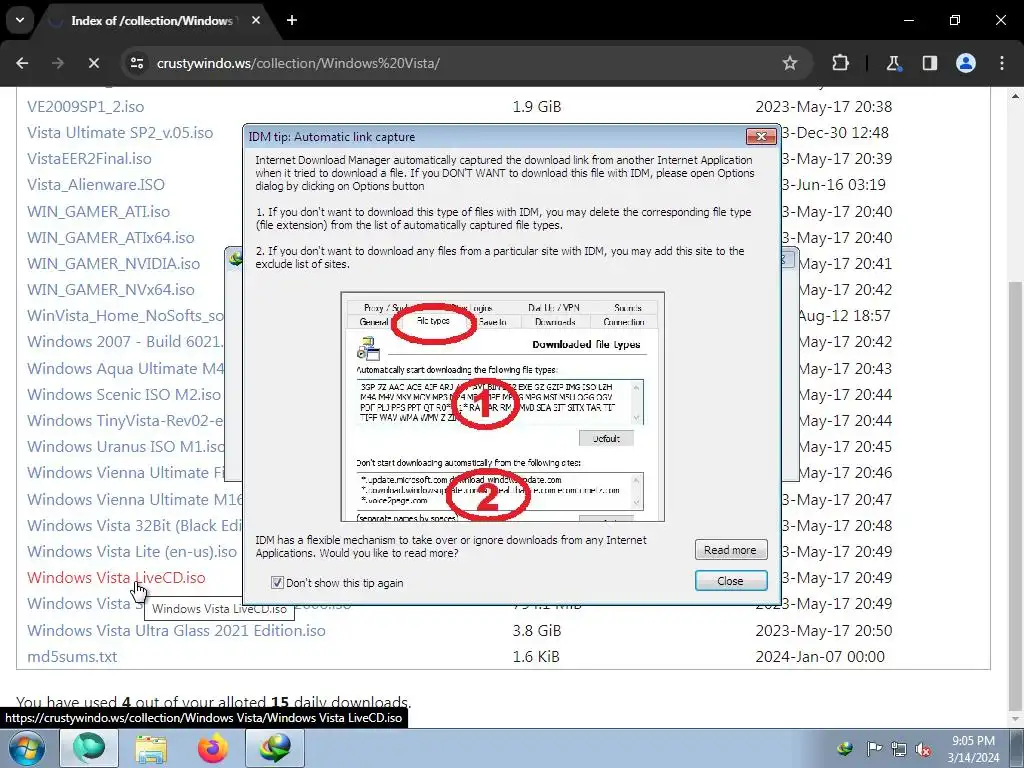
Task: Open WIN_GAMER_NVIDIA.iso link
Action: pyautogui.click(x=114, y=264)
